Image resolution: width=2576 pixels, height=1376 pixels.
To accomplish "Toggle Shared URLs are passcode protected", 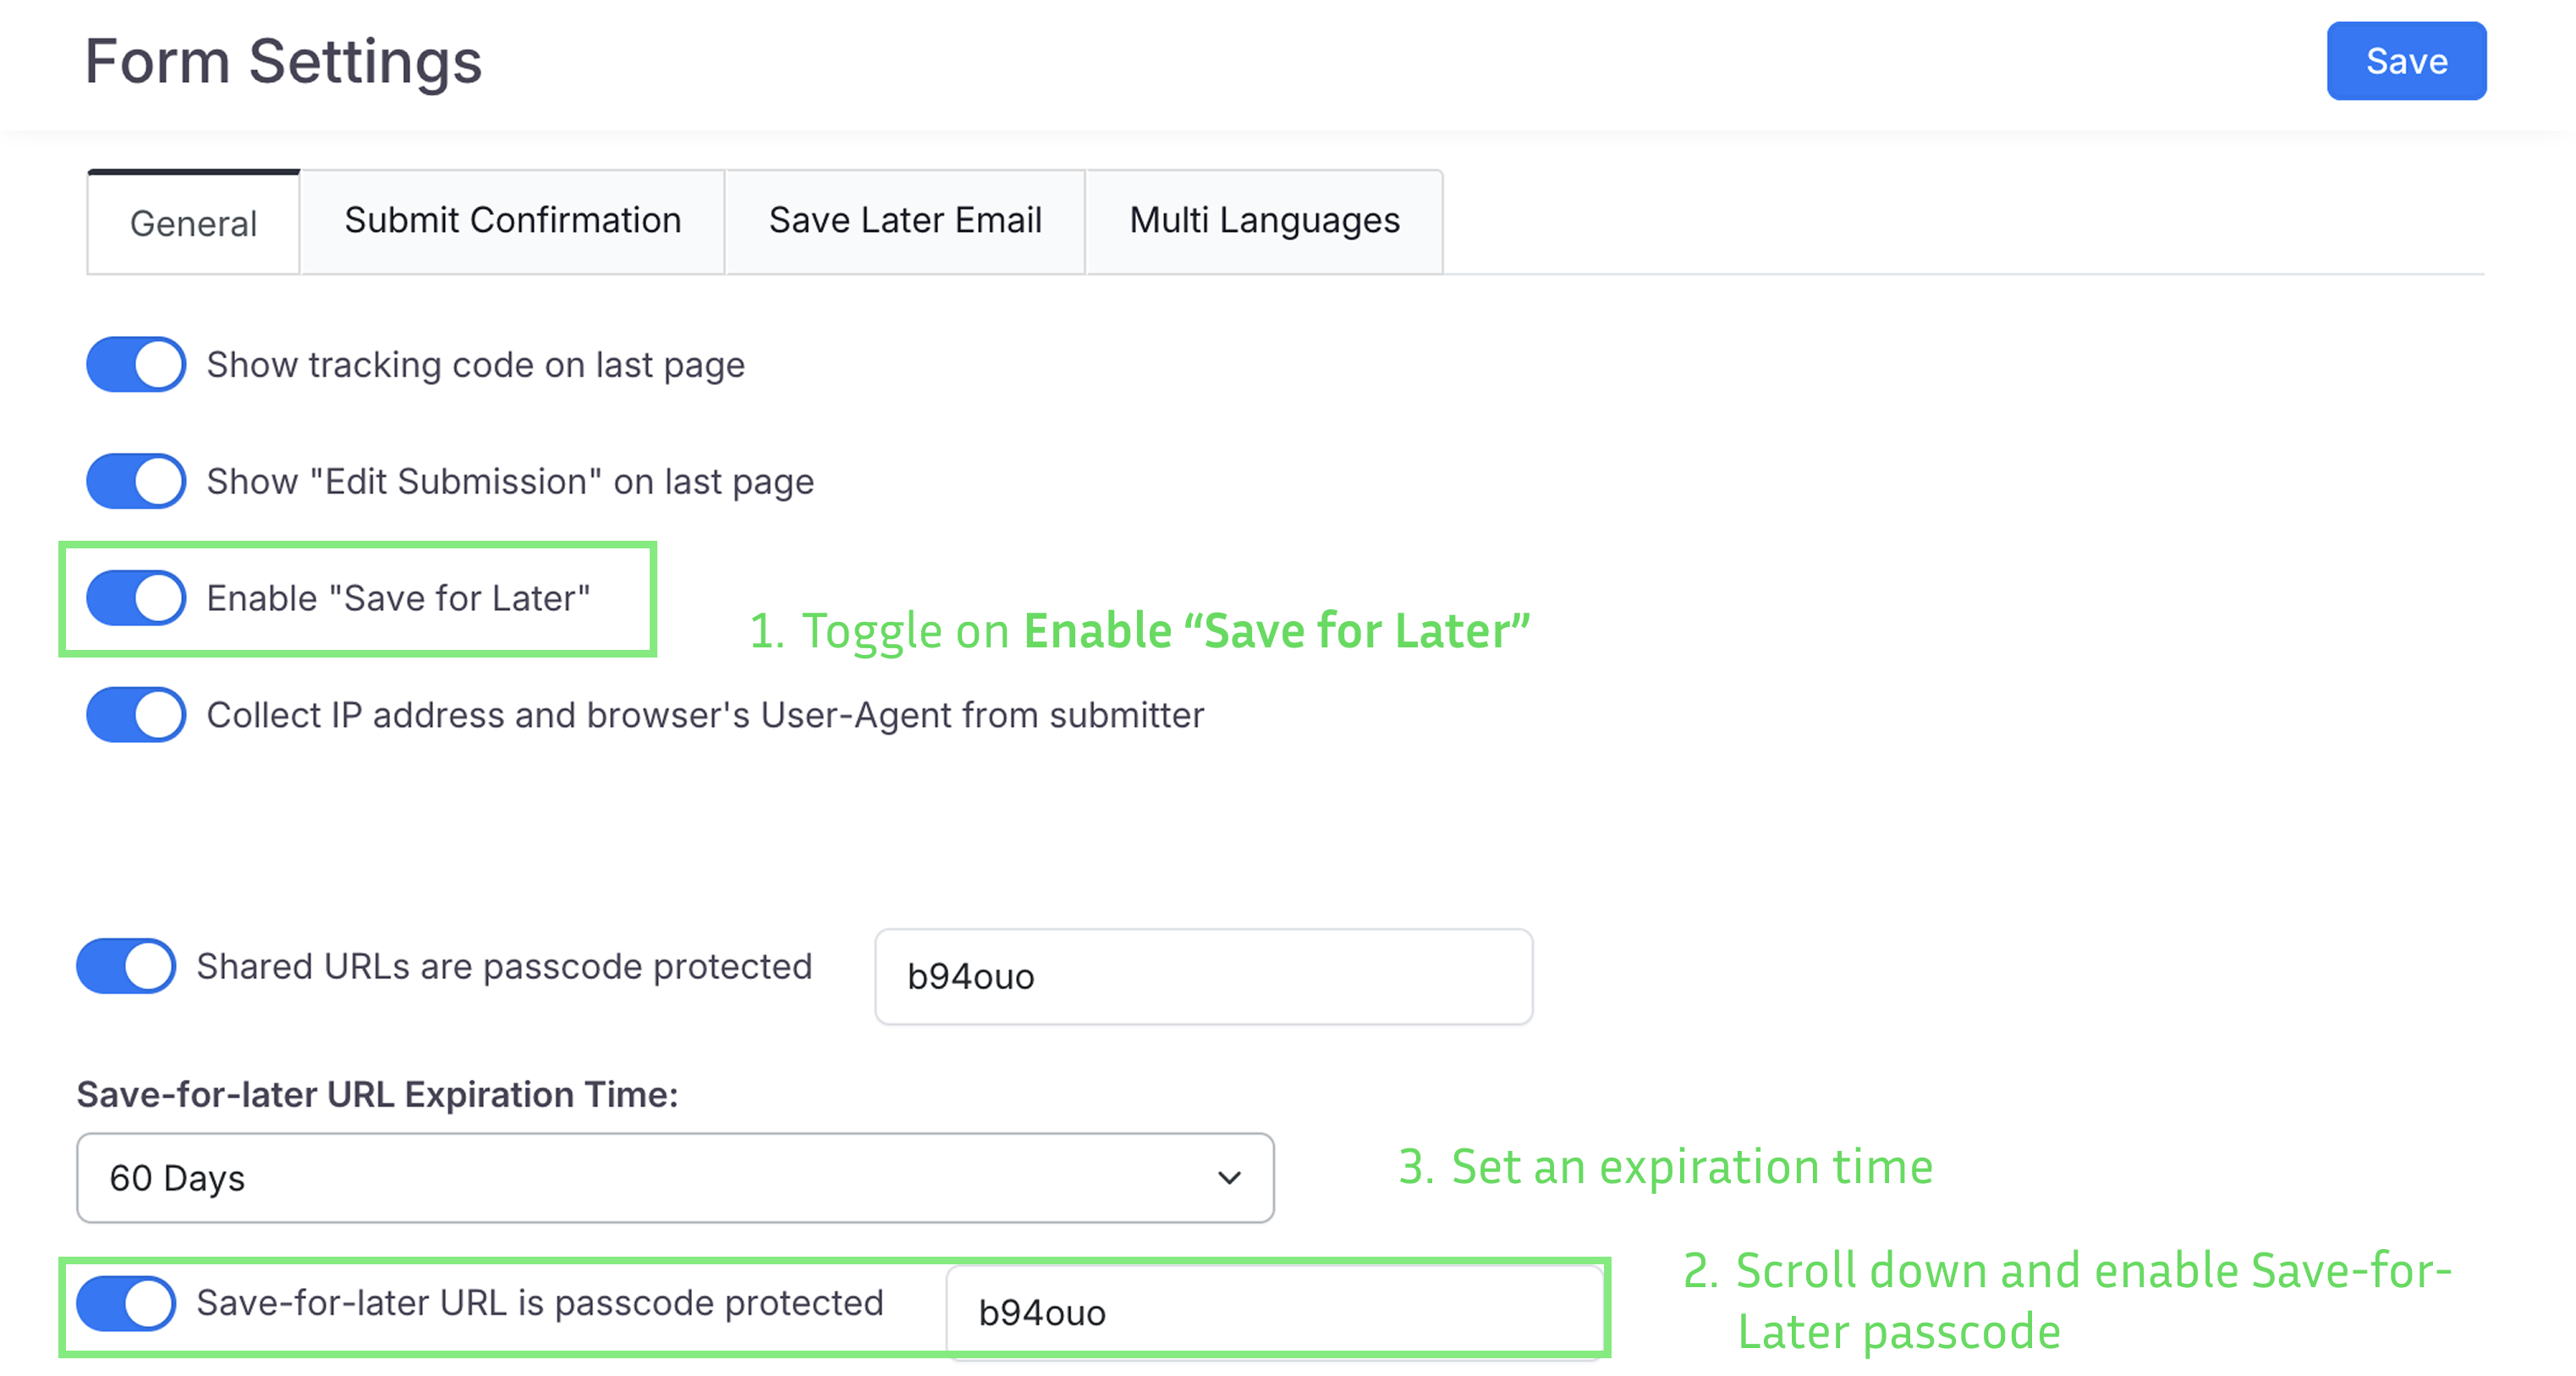I will point(126,966).
